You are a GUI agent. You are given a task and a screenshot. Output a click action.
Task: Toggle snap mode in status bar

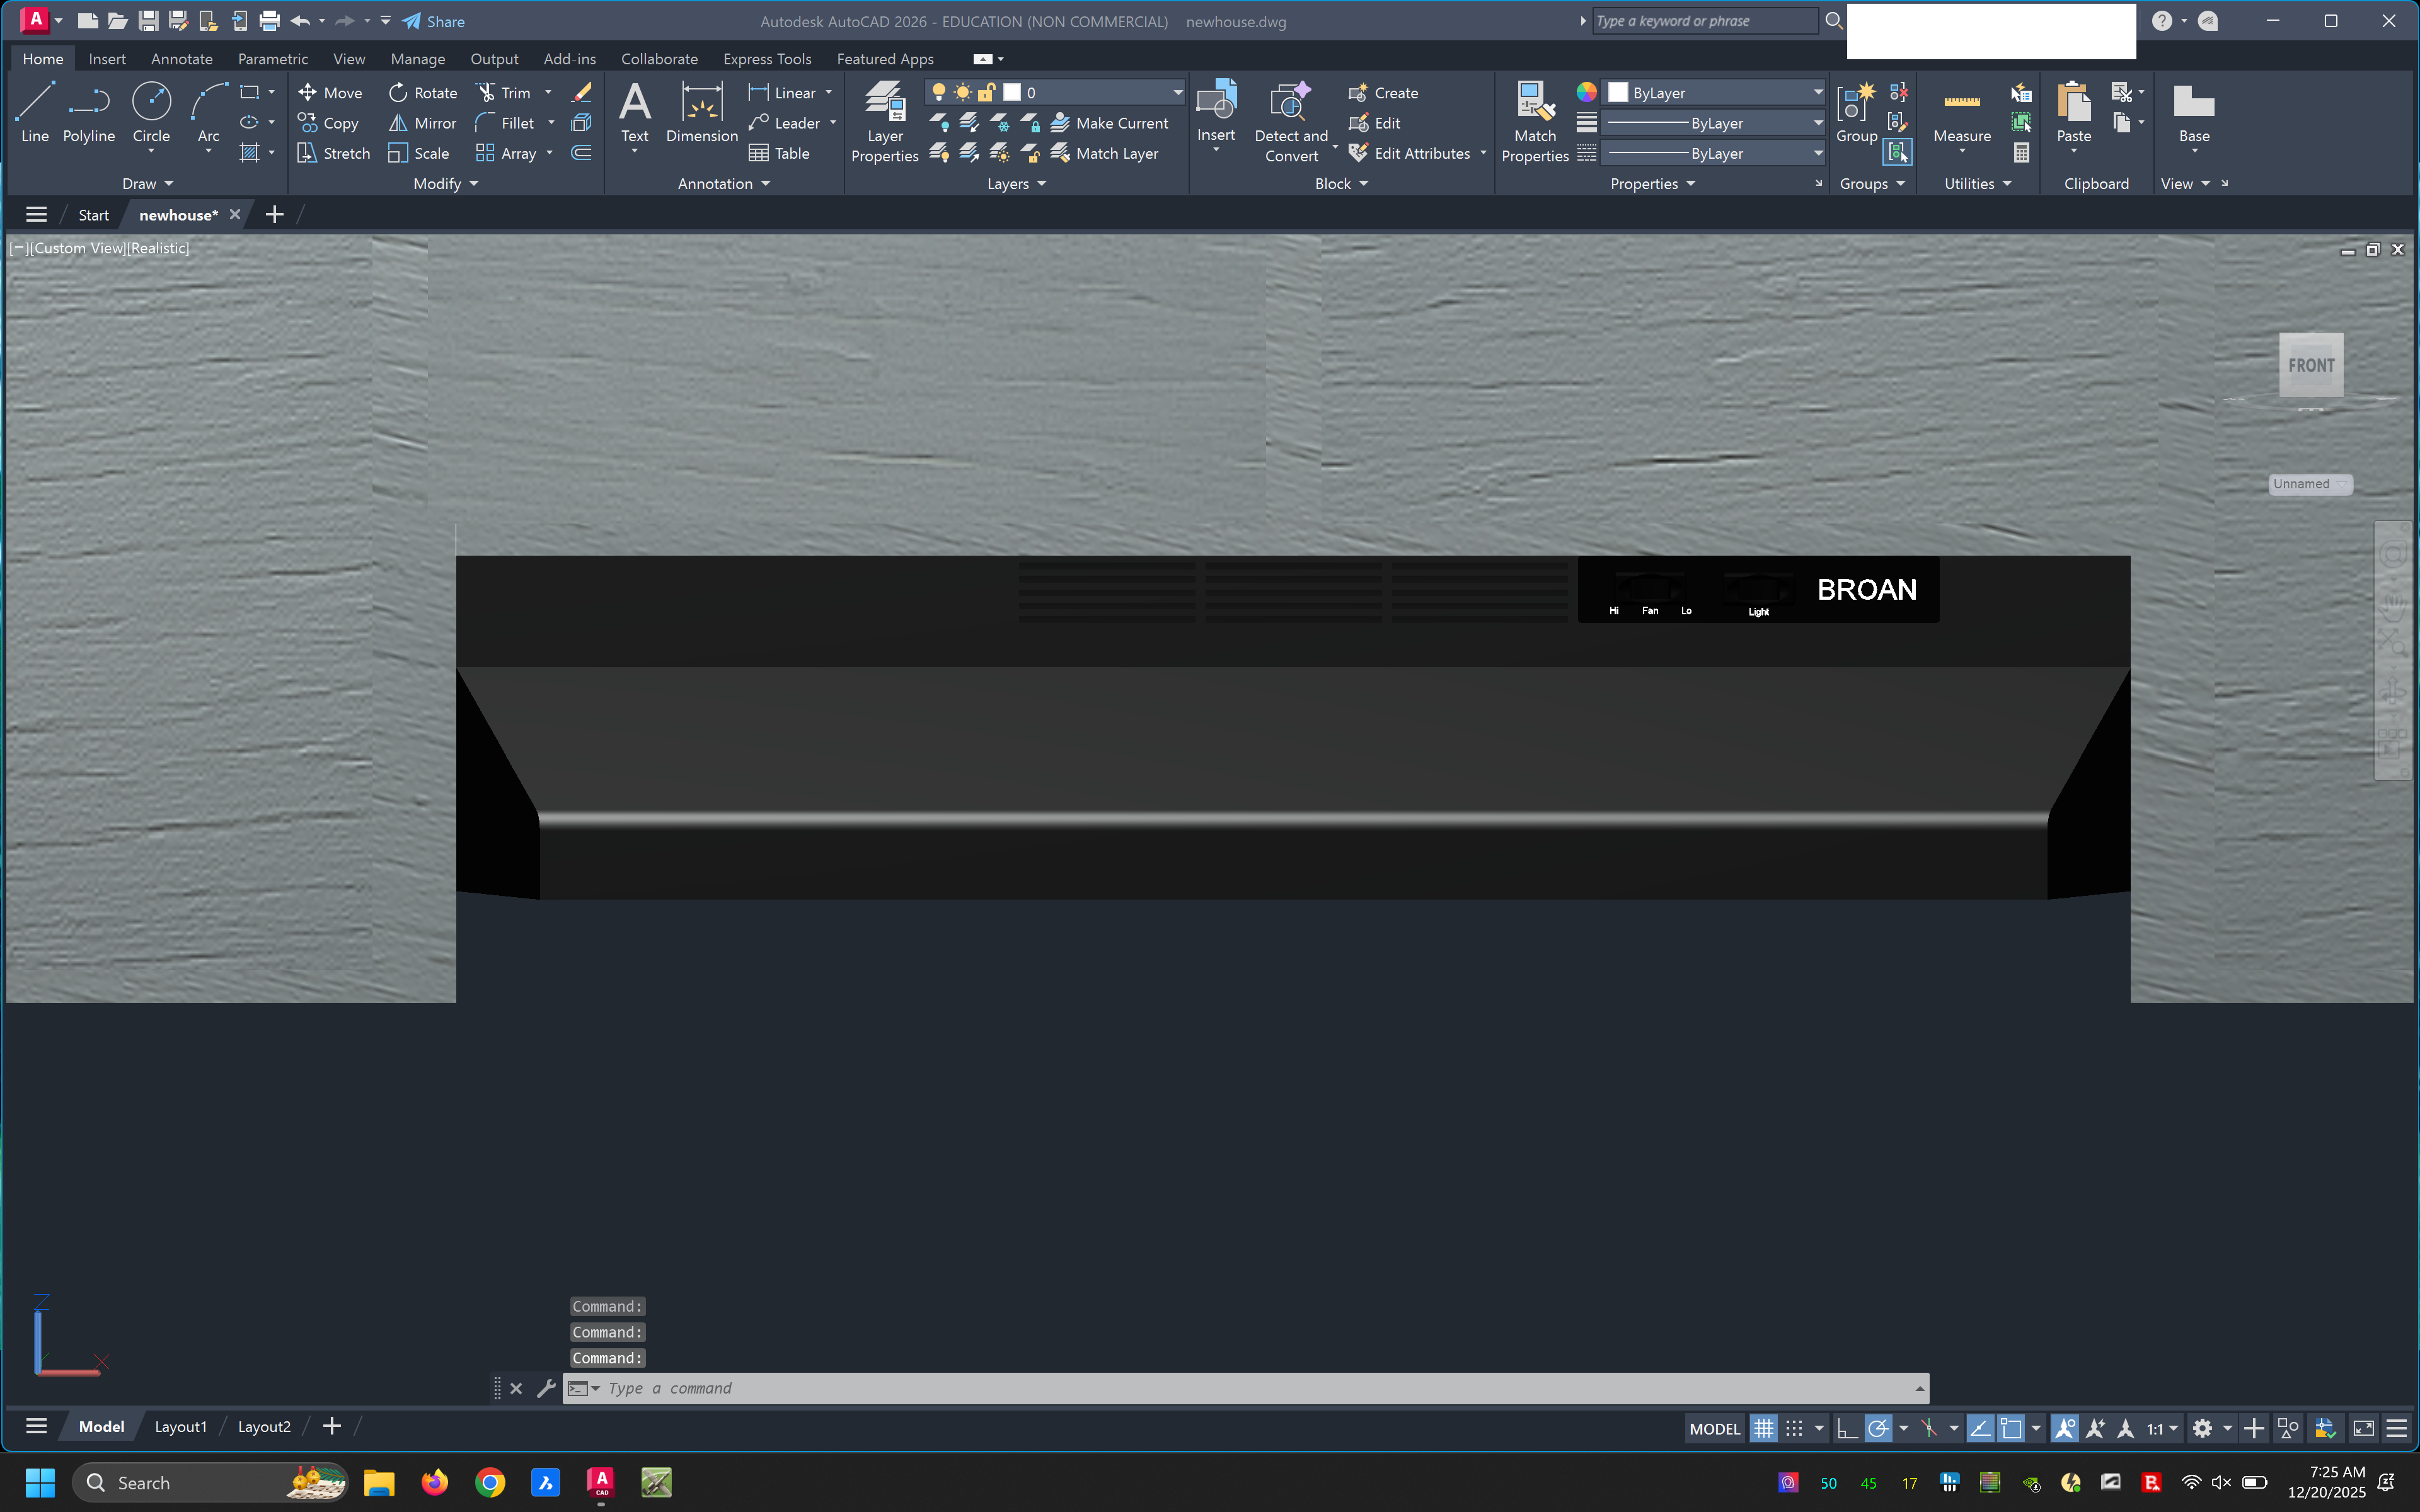pyautogui.click(x=1795, y=1428)
